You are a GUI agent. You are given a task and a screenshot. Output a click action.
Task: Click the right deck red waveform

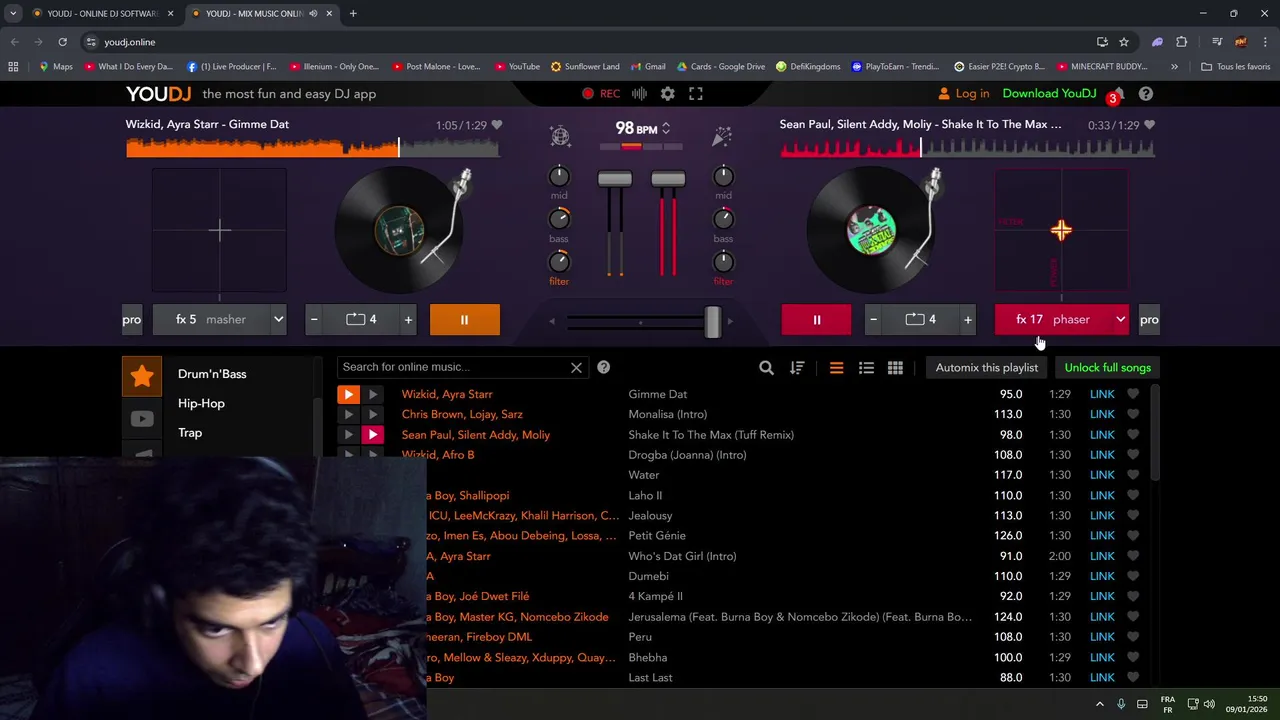pyautogui.click(x=967, y=148)
